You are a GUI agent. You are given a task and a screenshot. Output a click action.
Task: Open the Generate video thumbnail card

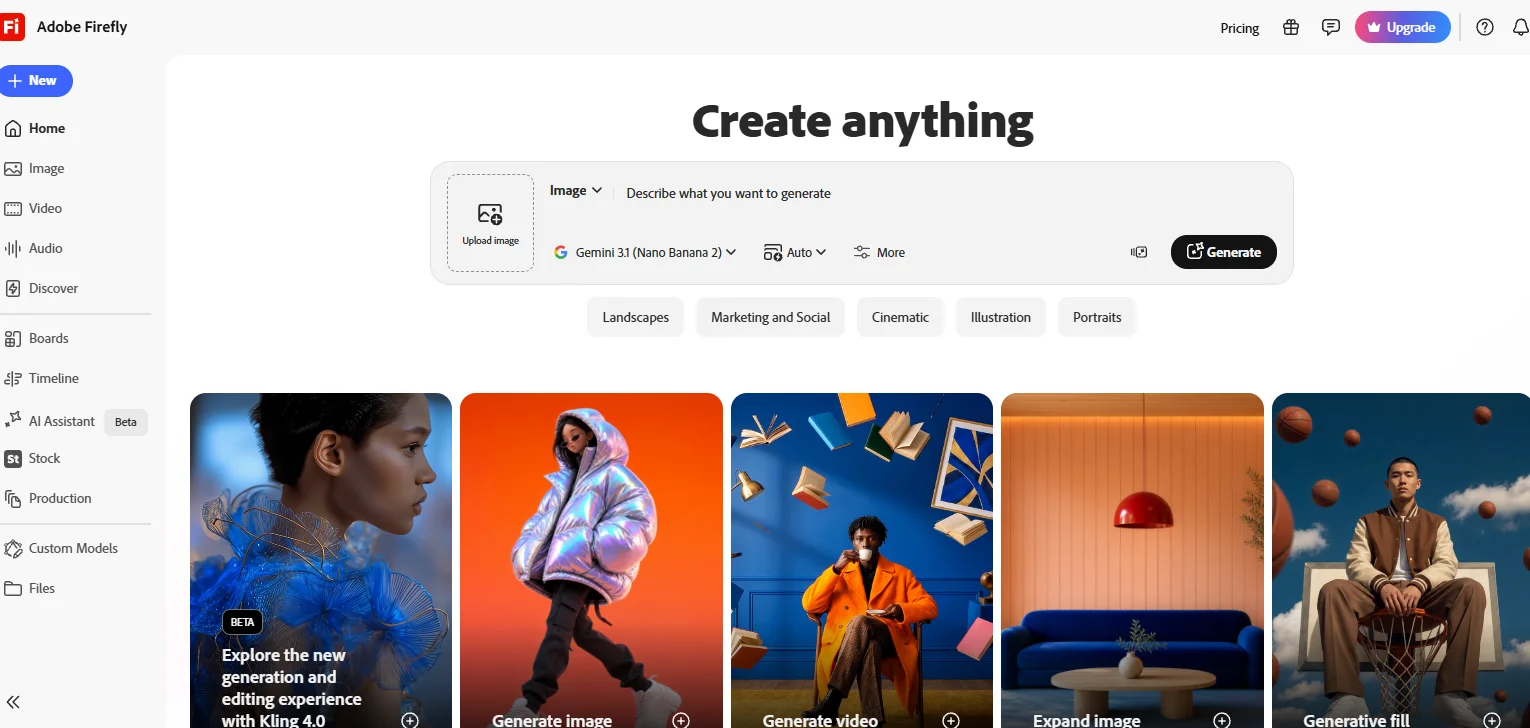862,560
